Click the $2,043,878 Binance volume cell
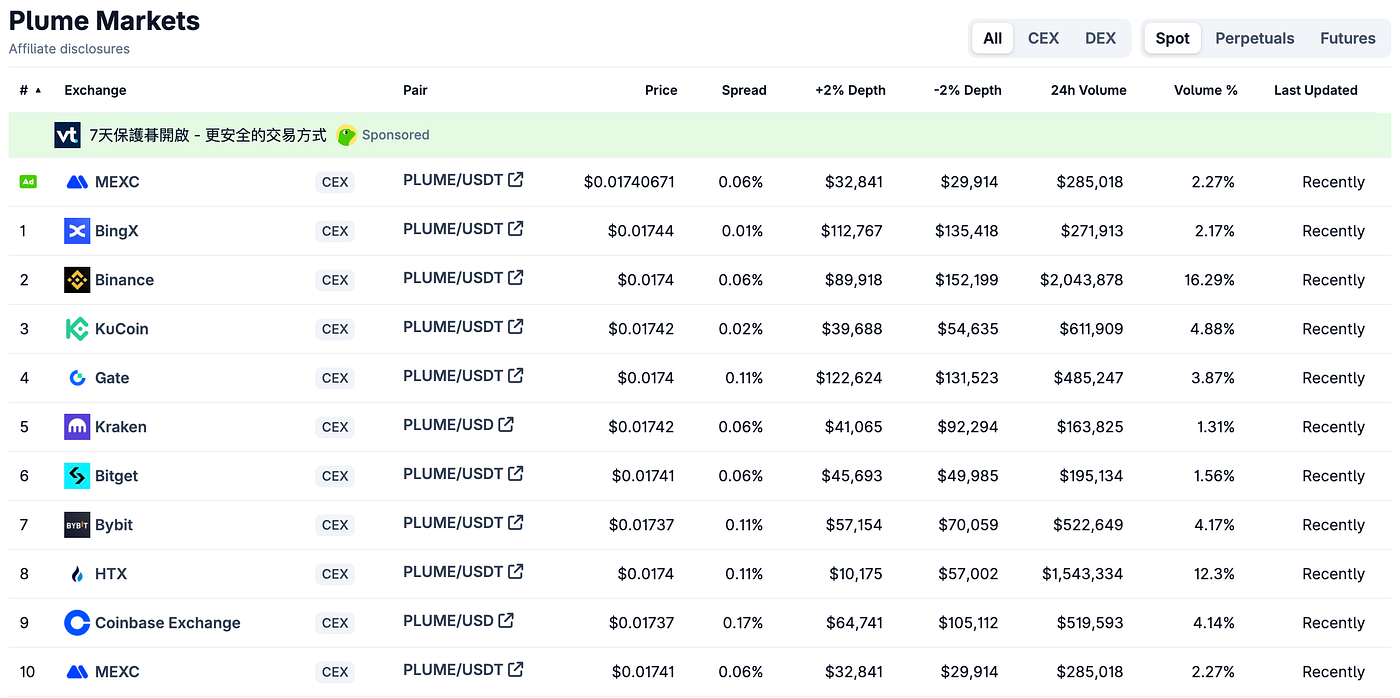1400x698 pixels. [x=1081, y=280]
